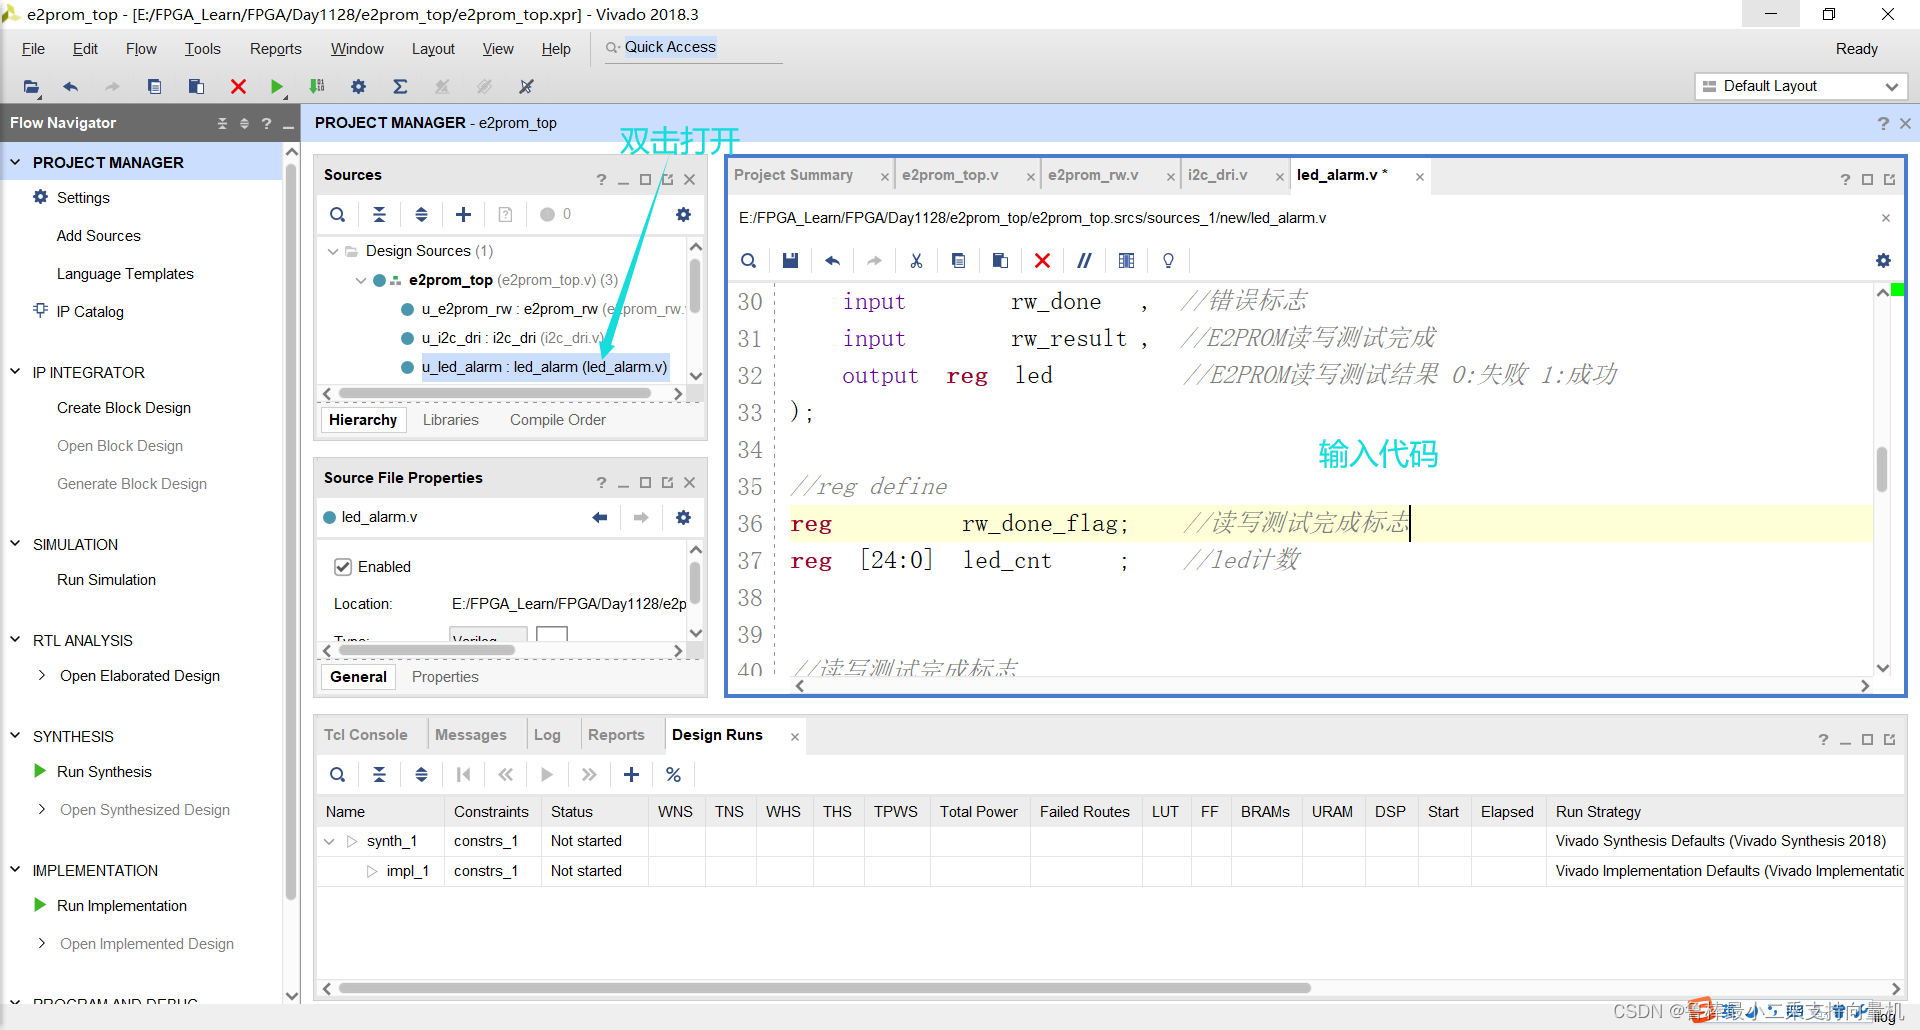Collapse the PROJECT MANAGER section

[x=15, y=162]
